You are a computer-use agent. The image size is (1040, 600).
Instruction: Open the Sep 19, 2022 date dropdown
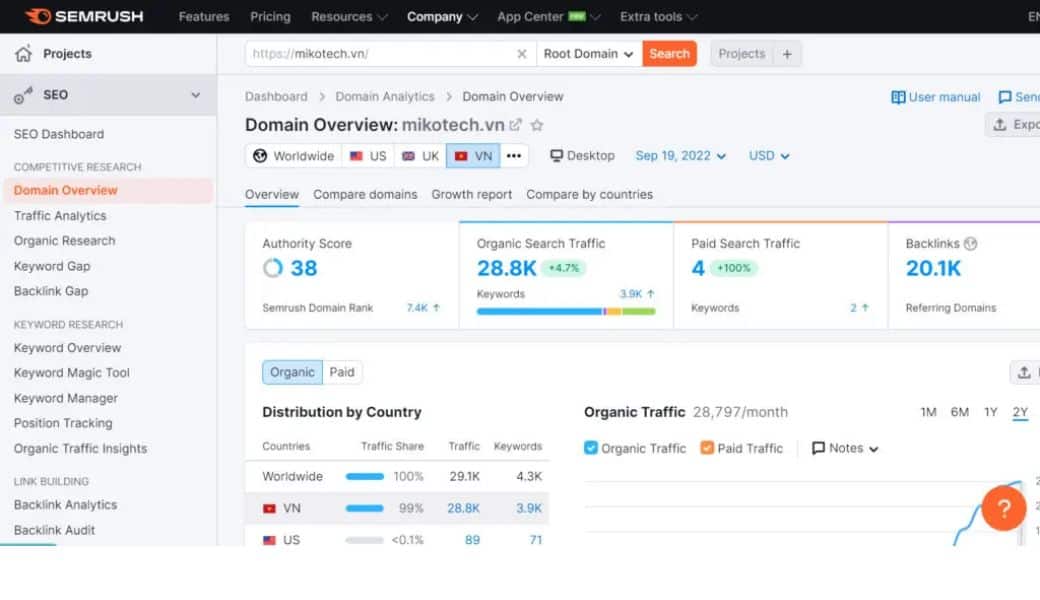pos(681,156)
